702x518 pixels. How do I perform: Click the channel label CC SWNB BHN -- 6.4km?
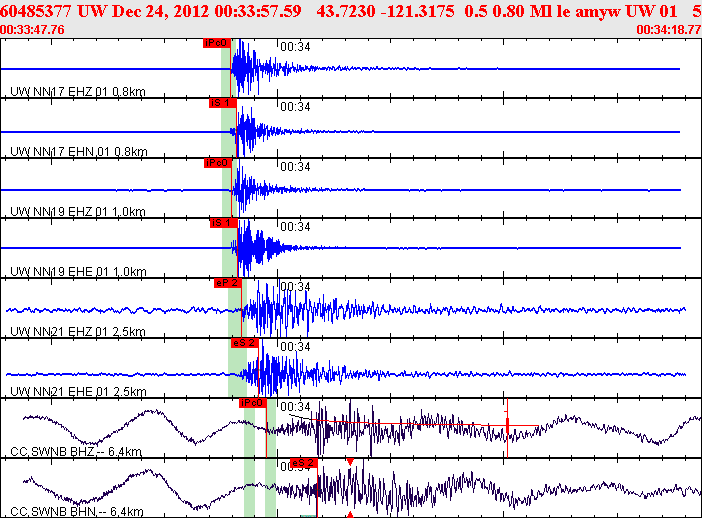(77, 512)
